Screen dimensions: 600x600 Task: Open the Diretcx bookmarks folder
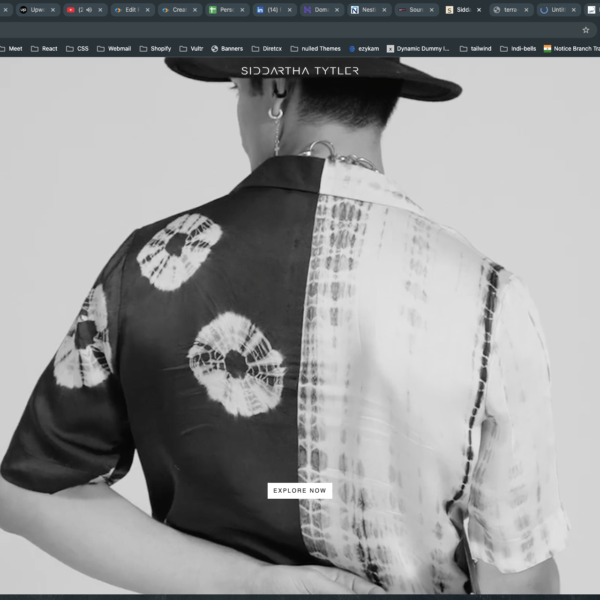[267, 49]
